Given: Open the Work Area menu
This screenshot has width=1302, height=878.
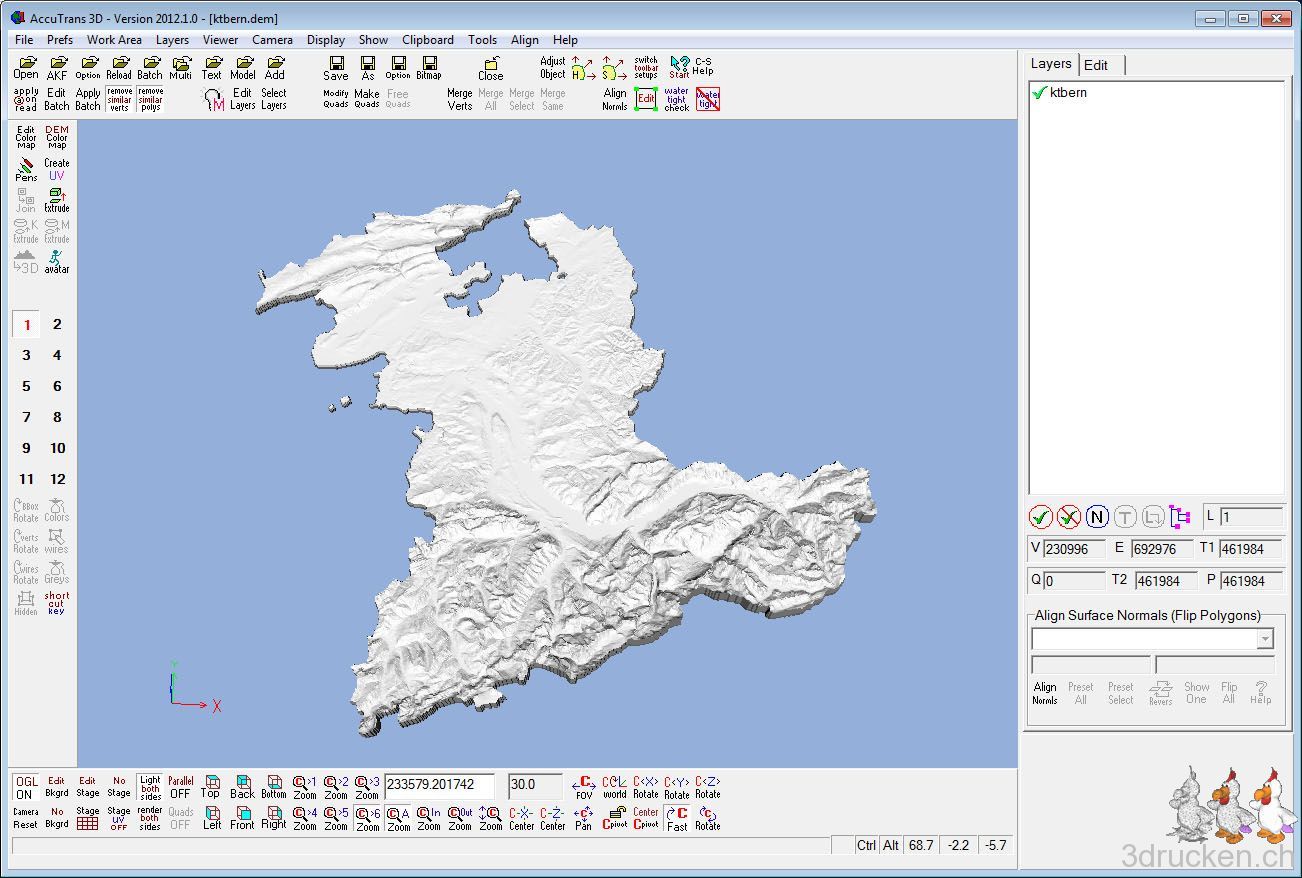Looking at the screenshot, I should [114, 40].
